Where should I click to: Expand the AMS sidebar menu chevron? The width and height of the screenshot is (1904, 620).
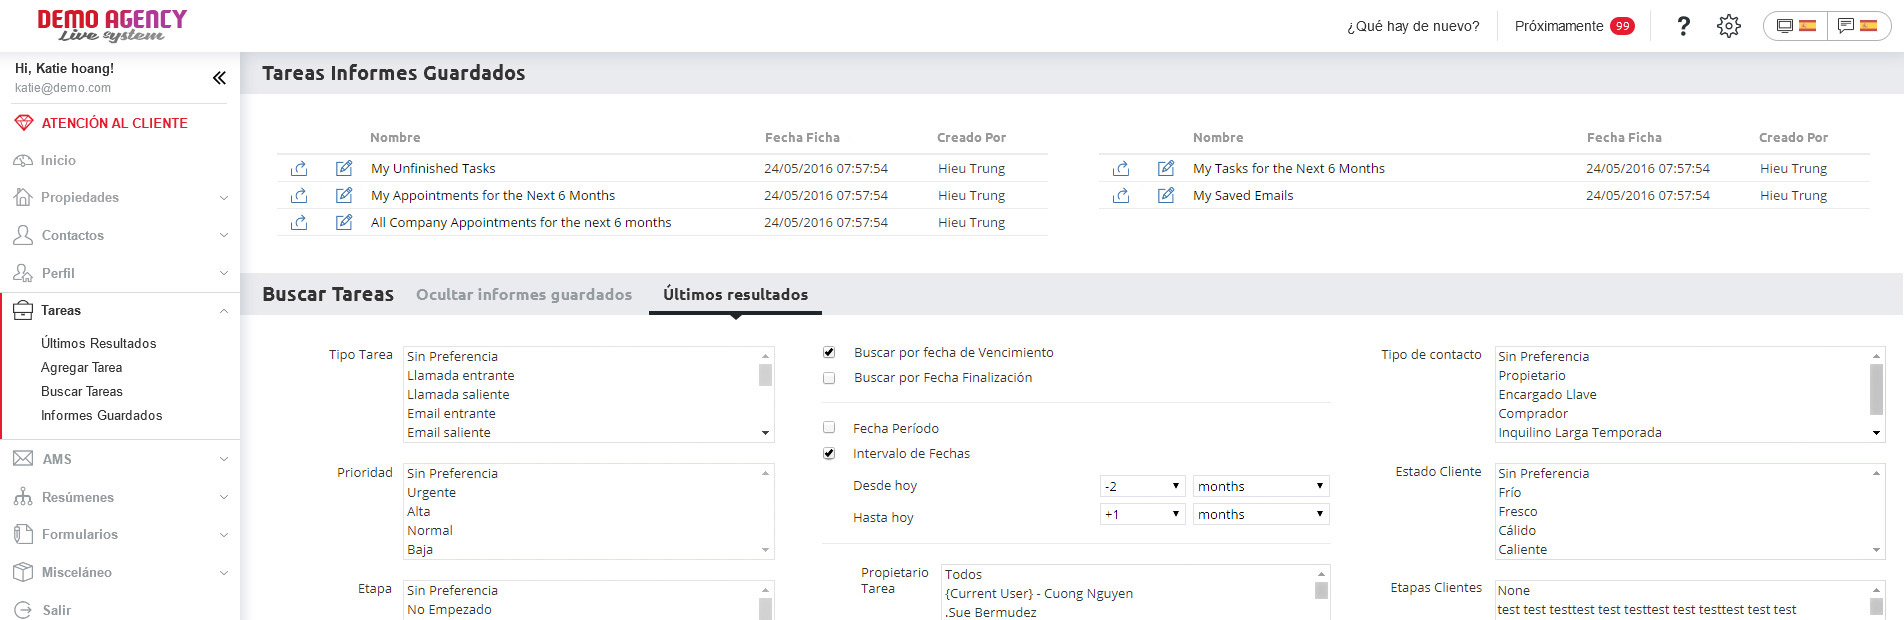pyautogui.click(x=224, y=459)
